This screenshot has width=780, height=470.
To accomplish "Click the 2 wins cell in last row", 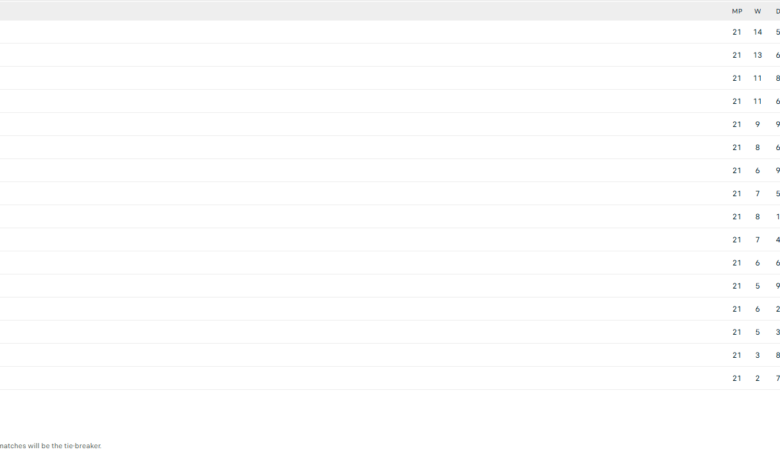I will tap(757, 378).
